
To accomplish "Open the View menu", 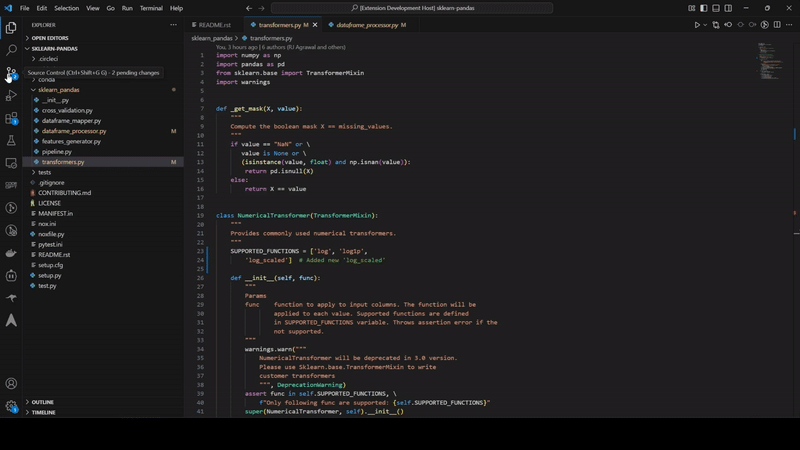I will (93, 8).
